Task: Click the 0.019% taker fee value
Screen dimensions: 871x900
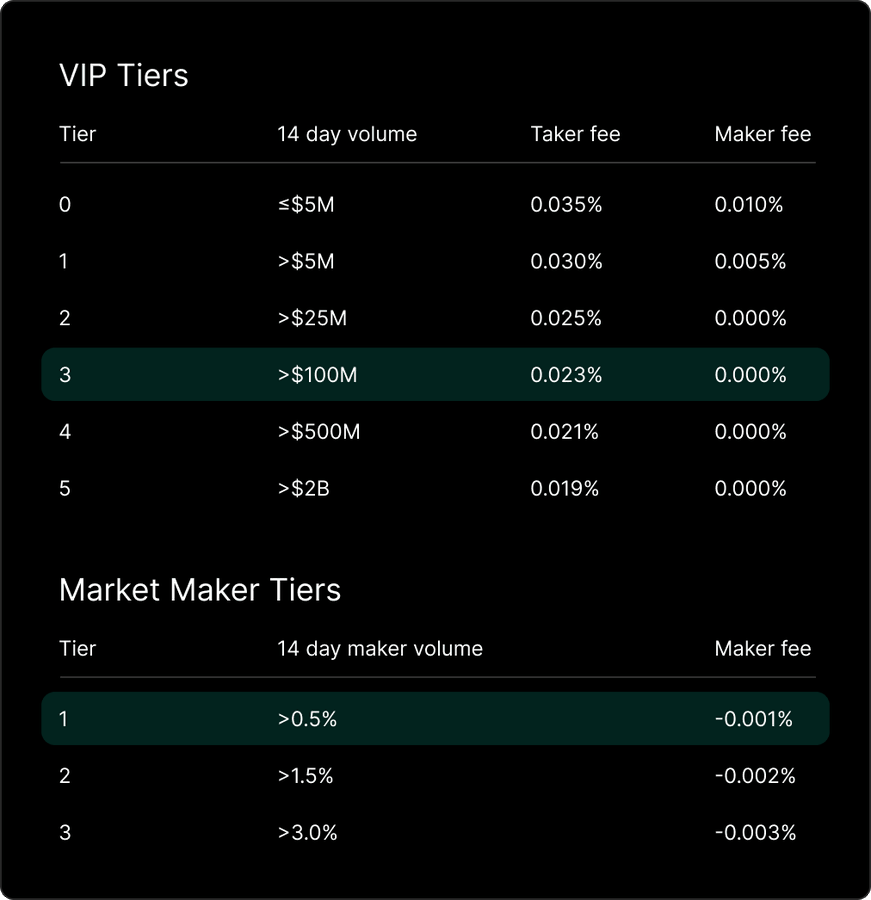Action: 564,489
